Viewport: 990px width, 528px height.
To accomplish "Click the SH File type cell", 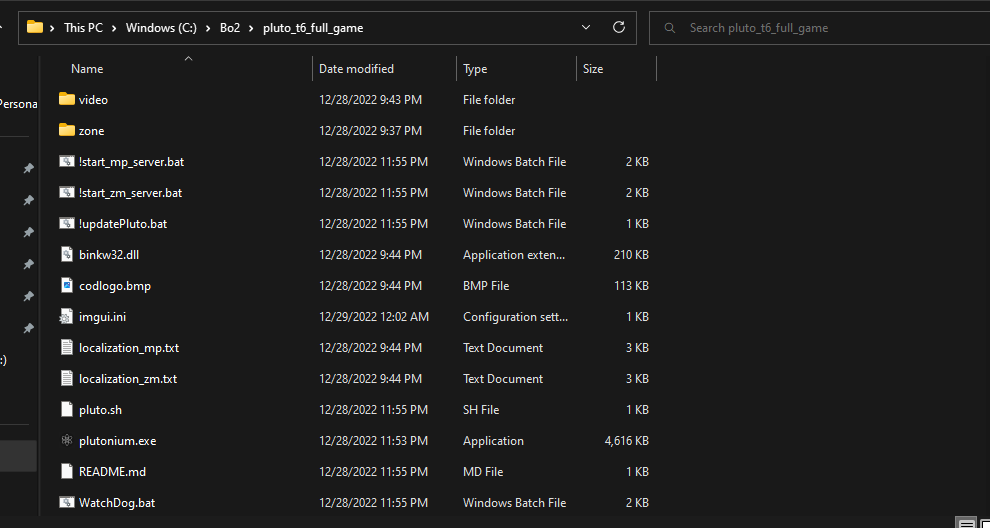I will pyautogui.click(x=481, y=409).
